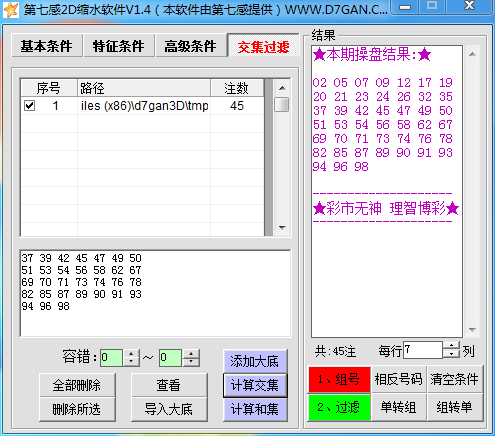Click inside the numbers text area

155,293
